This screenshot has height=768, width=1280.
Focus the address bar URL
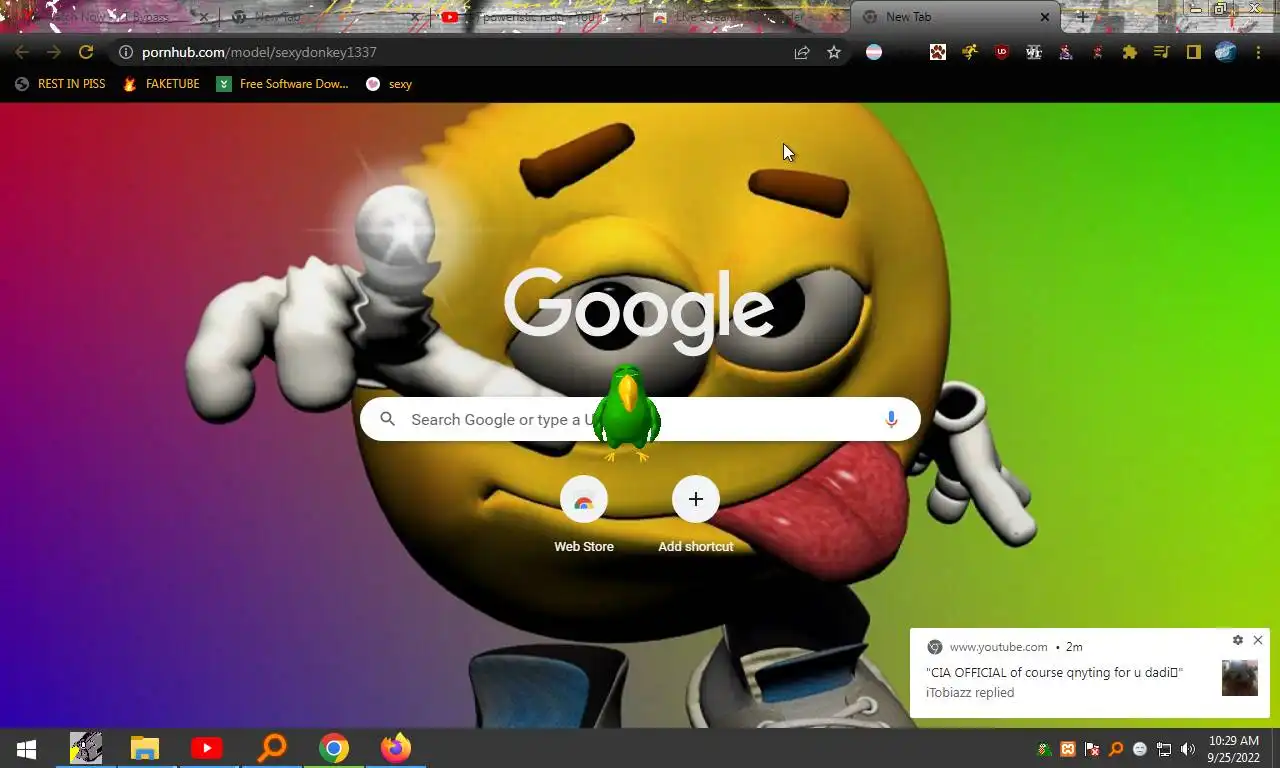(260, 52)
